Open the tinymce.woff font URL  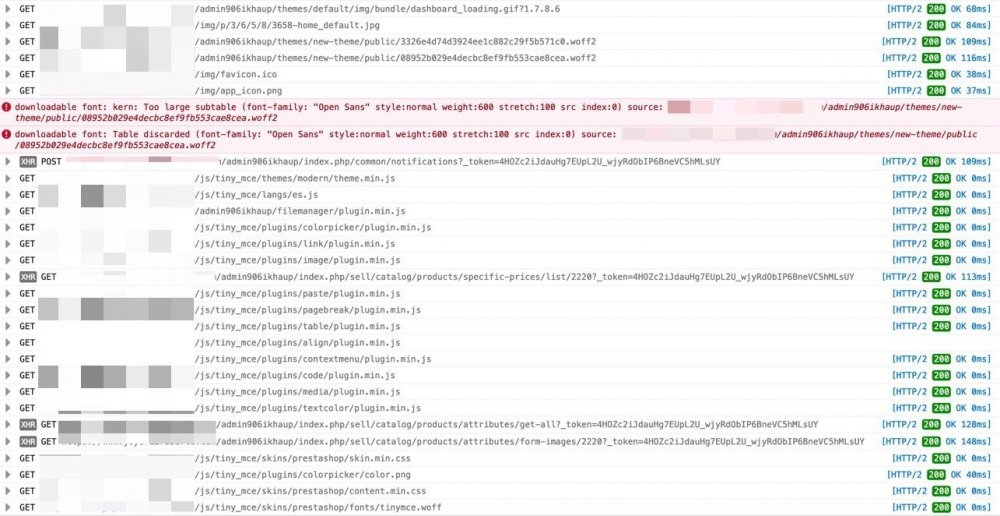tap(318, 507)
